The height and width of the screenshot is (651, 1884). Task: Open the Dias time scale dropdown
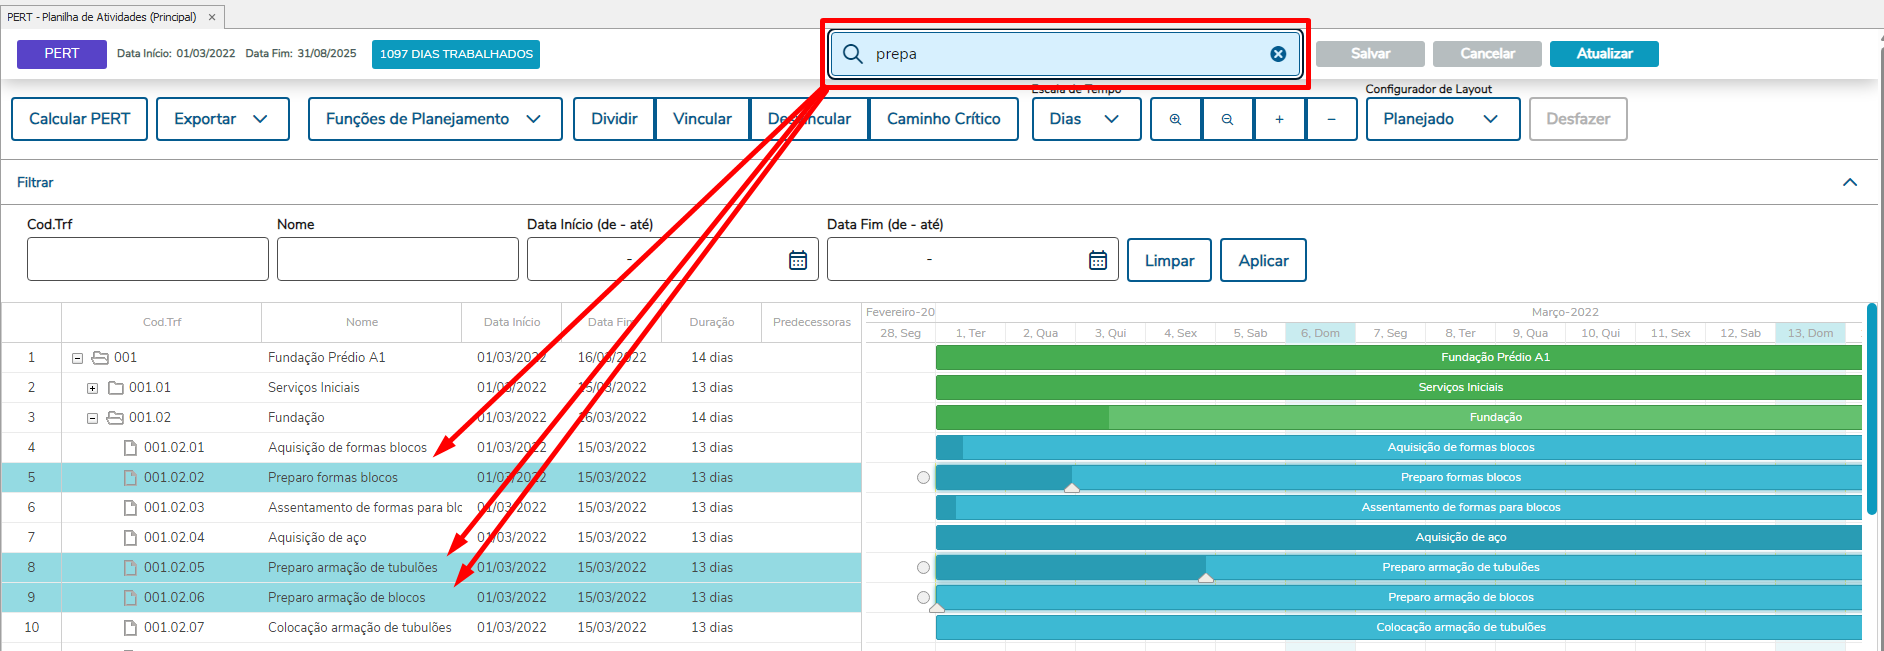(1086, 119)
